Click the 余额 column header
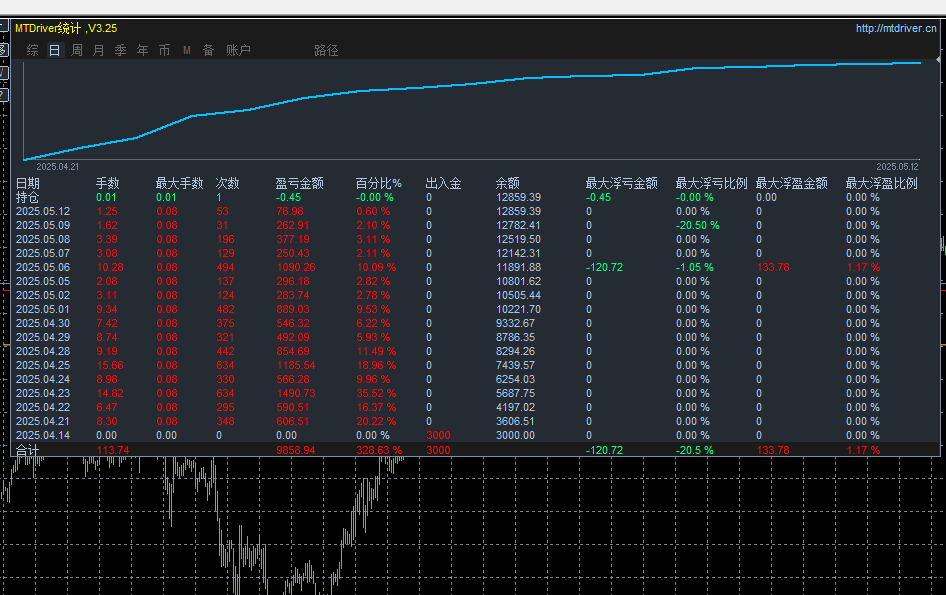Screen dimensions: 946x595 click(x=508, y=183)
